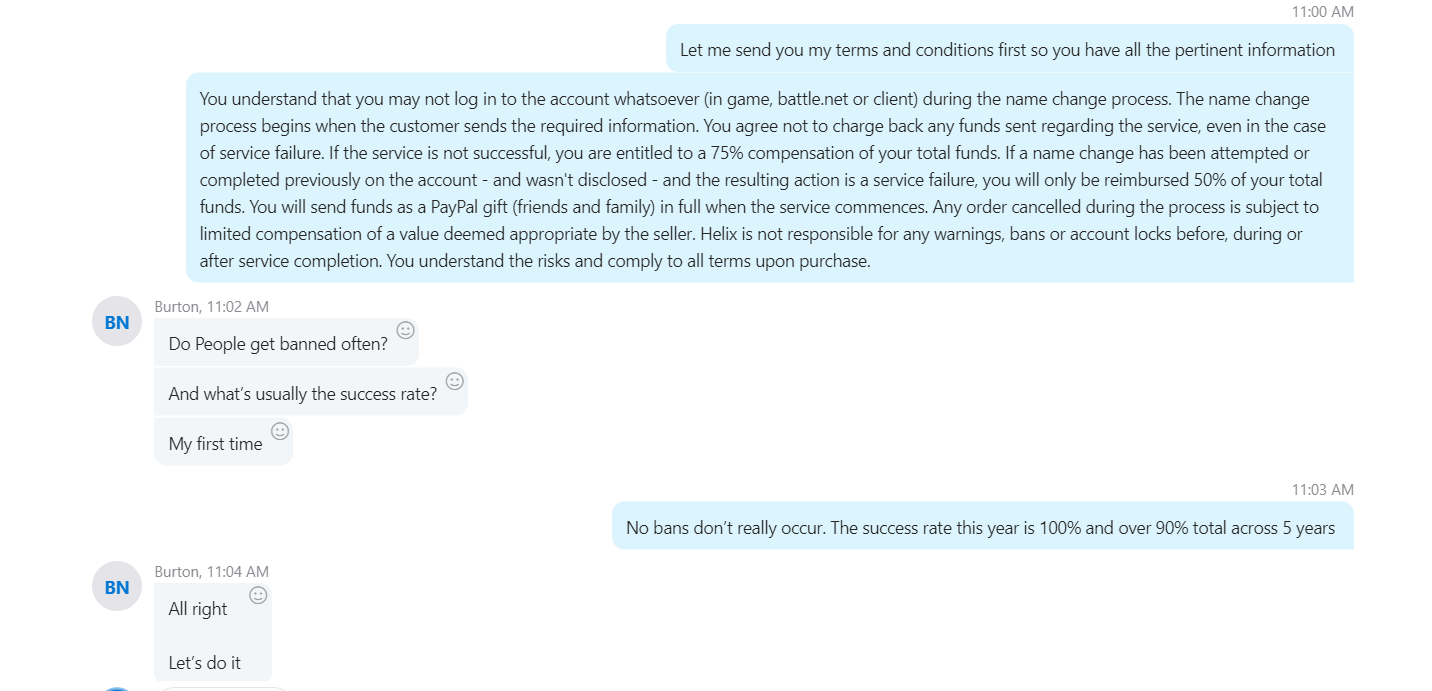This screenshot has width=1432, height=691.
Task: Click the 'Burton, 11:04 AM' sender label
Action: [x=212, y=572]
